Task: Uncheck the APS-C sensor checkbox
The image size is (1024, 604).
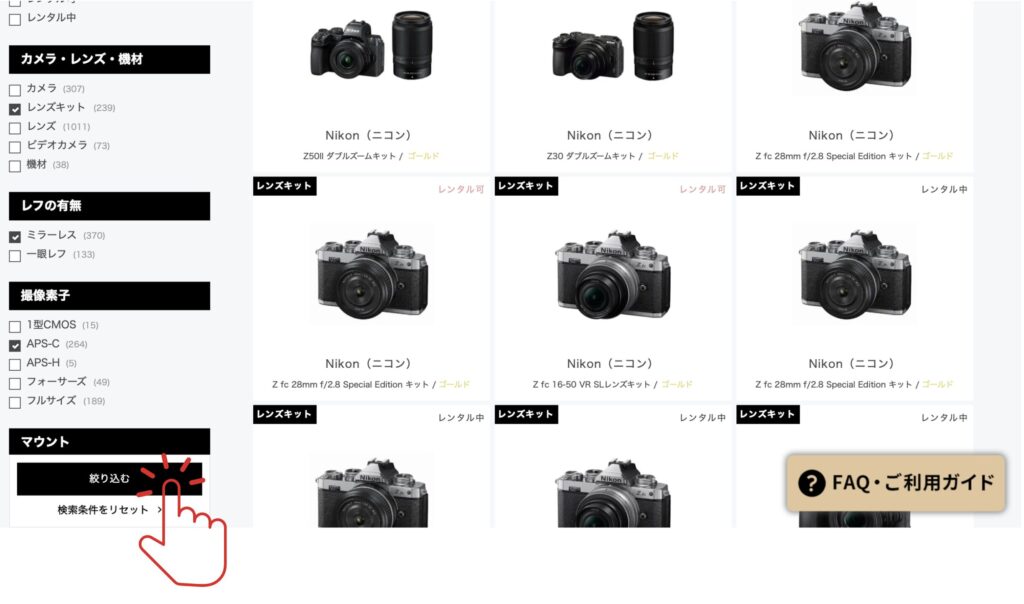Action: pos(15,345)
